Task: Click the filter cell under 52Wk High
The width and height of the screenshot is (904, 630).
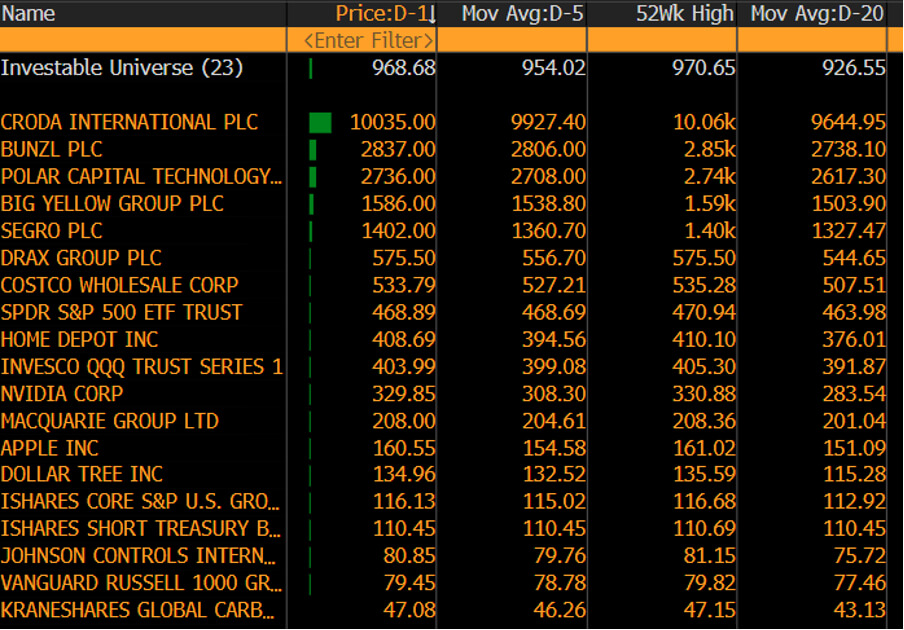Action: 662,40
